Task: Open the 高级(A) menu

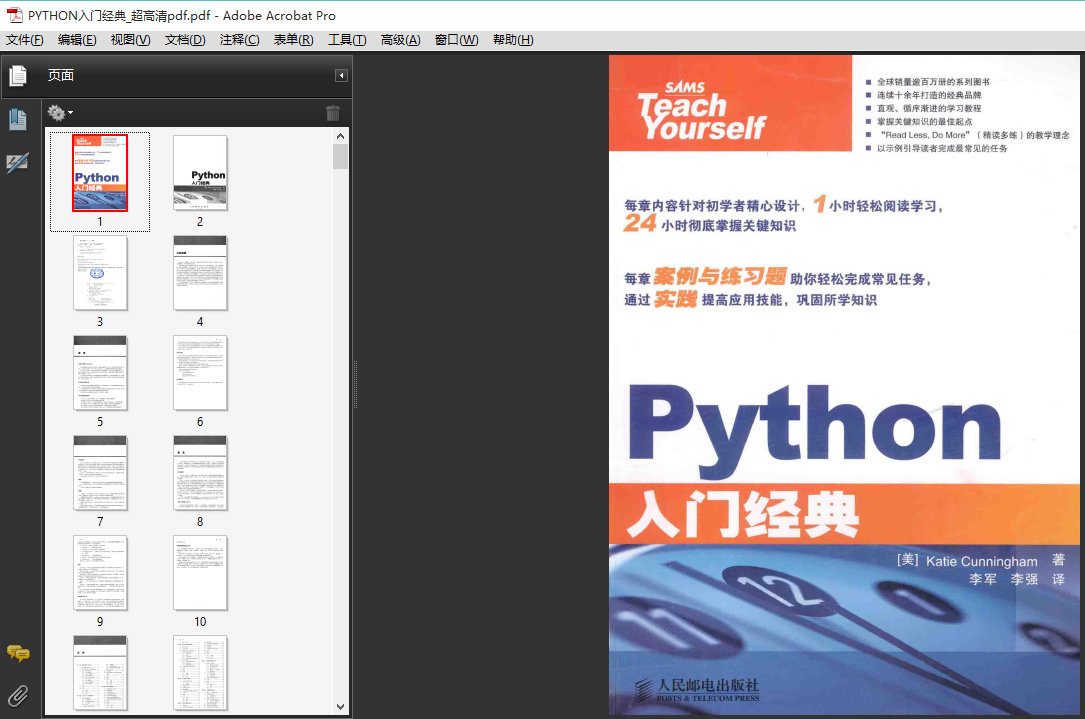Action: [400, 40]
